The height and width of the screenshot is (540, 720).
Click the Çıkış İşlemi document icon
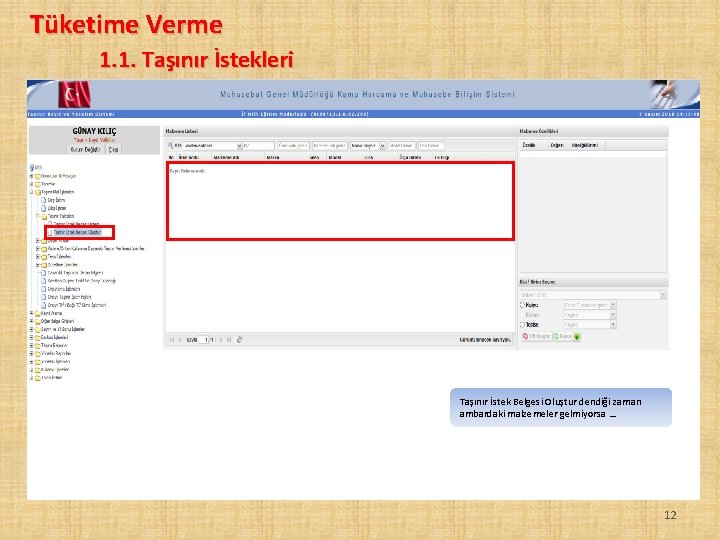pos(44,208)
